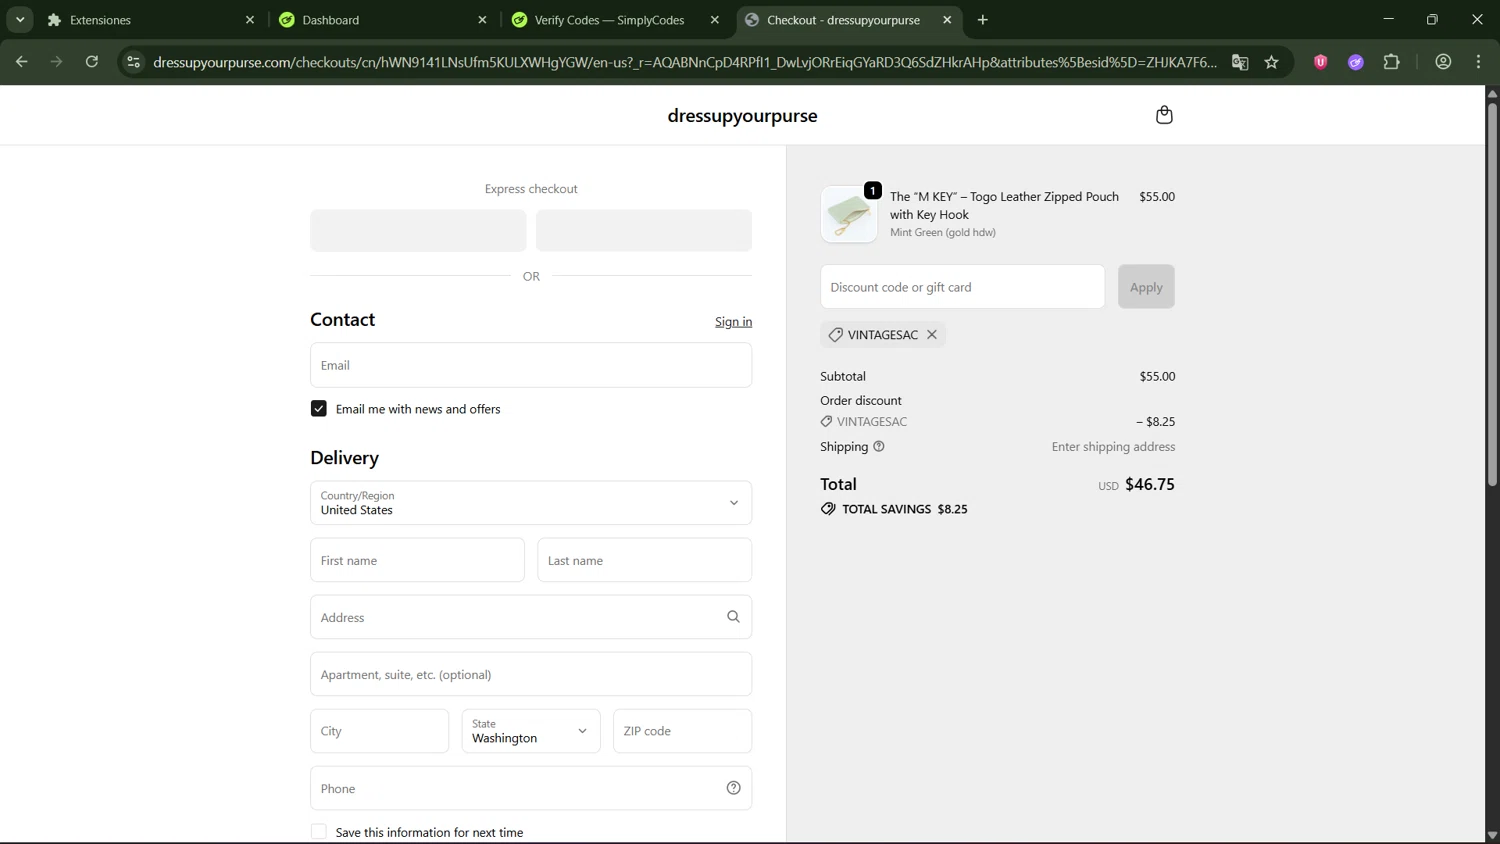Focus the Last name field

pyautogui.click(x=644, y=560)
